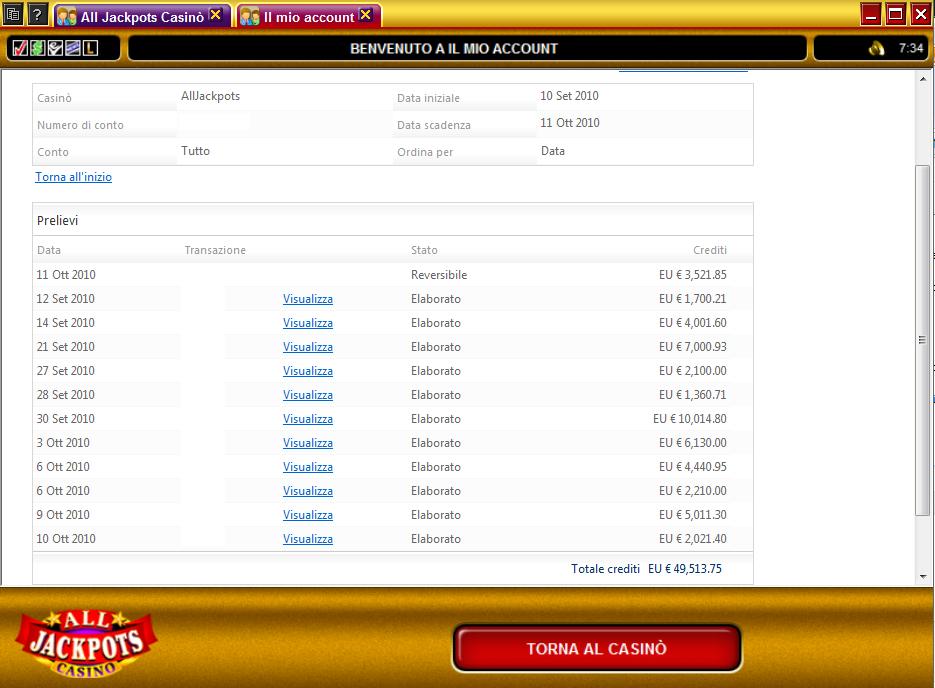The height and width of the screenshot is (688, 935).
Task: Click the All Jackpots Casino logo
Action: (86, 643)
